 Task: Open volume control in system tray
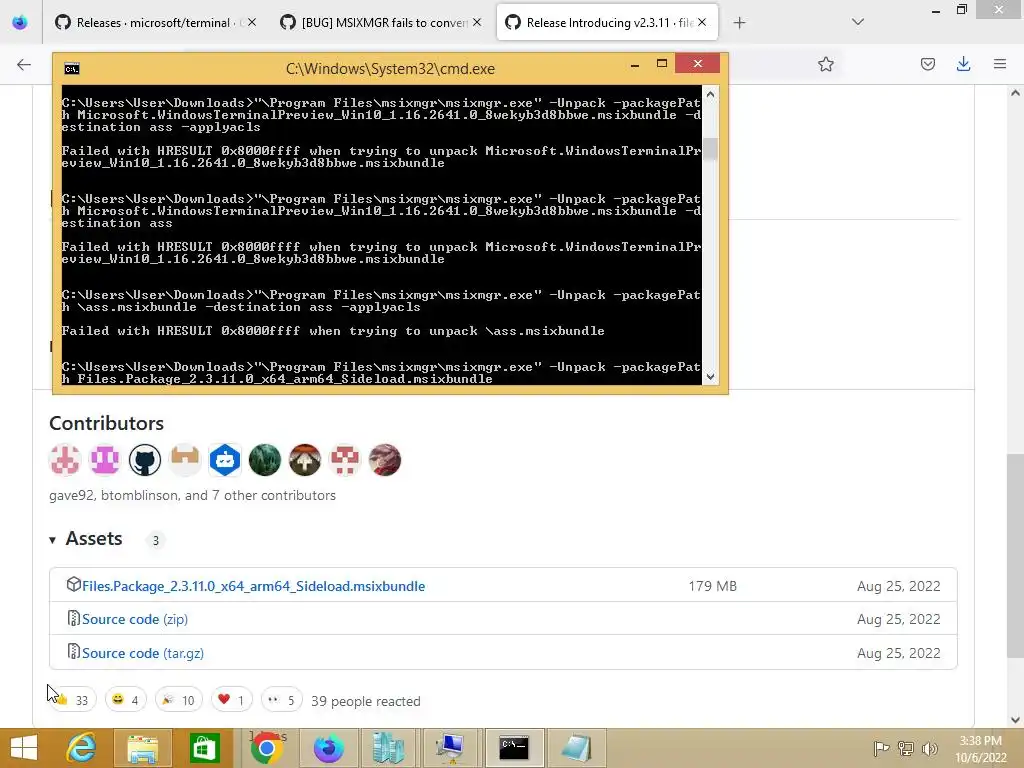(x=930, y=748)
